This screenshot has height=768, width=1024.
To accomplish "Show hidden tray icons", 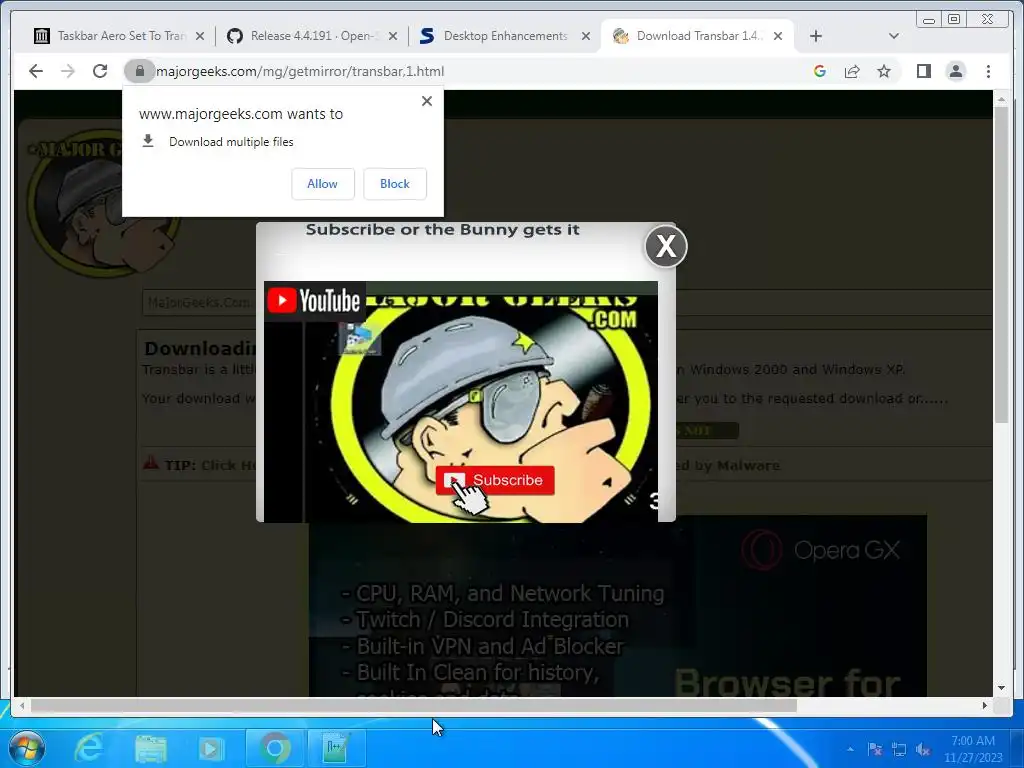I will point(850,750).
